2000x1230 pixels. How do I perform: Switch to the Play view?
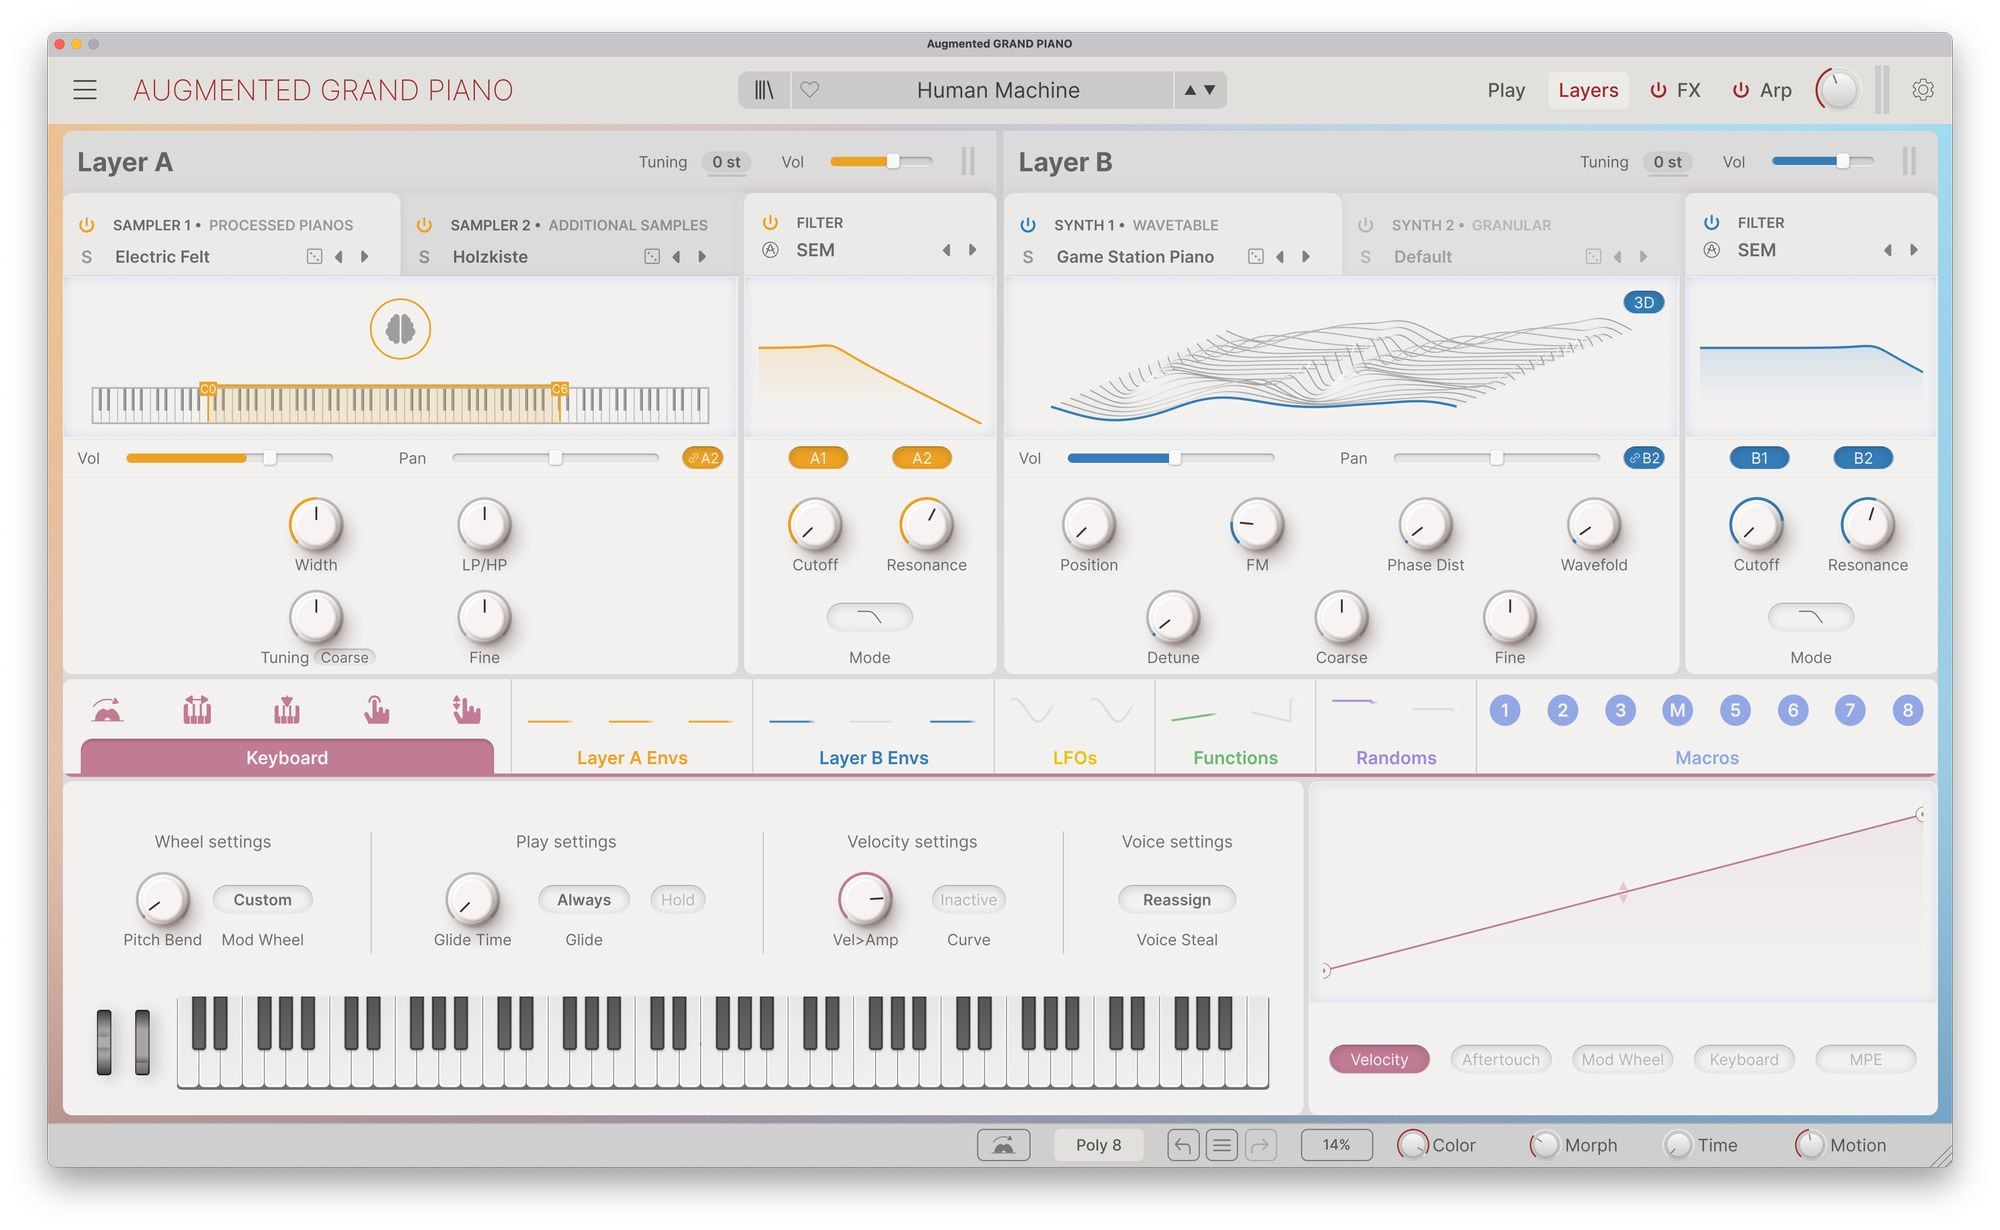point(1505,90)
